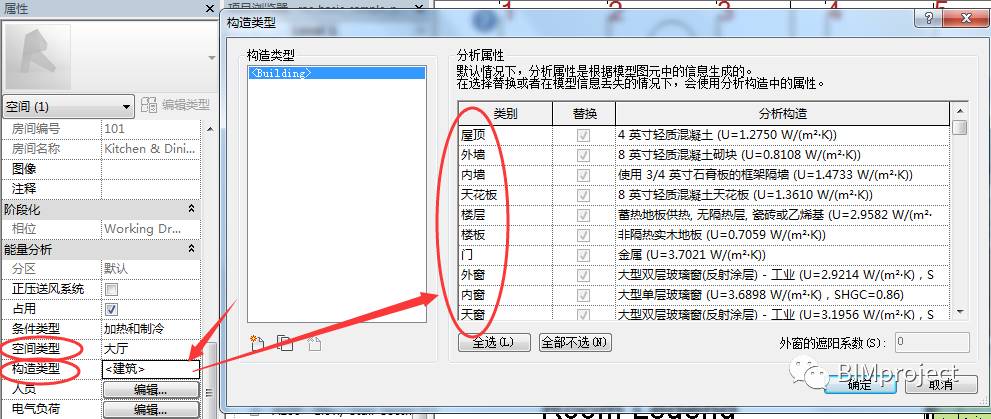991x419 pixels.
Task: Open the 空间 (1) type selector dropdown
Action: coord(69,107)
